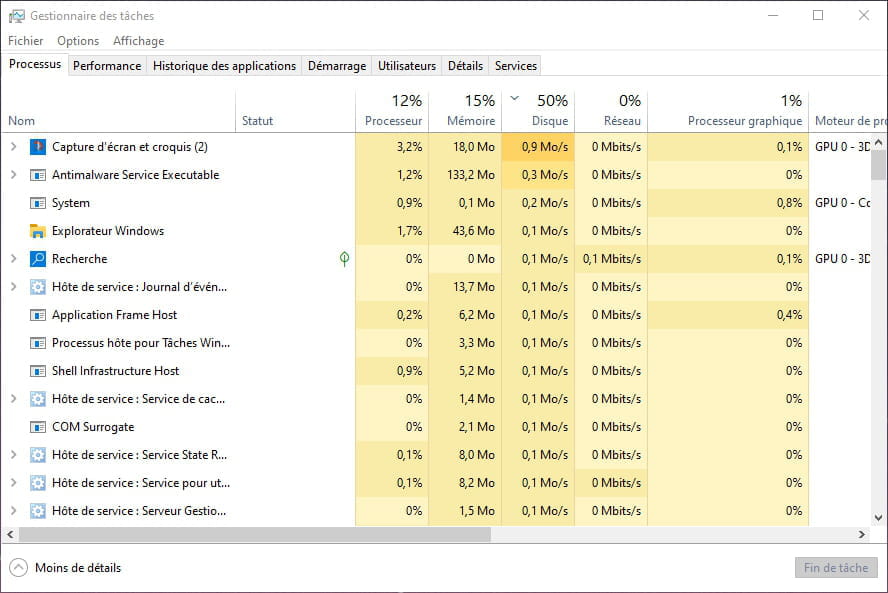This screenshot has height=593, width=888.
Task: Click the 0,8% GPU value for System
Action: [x=789, y=203]
